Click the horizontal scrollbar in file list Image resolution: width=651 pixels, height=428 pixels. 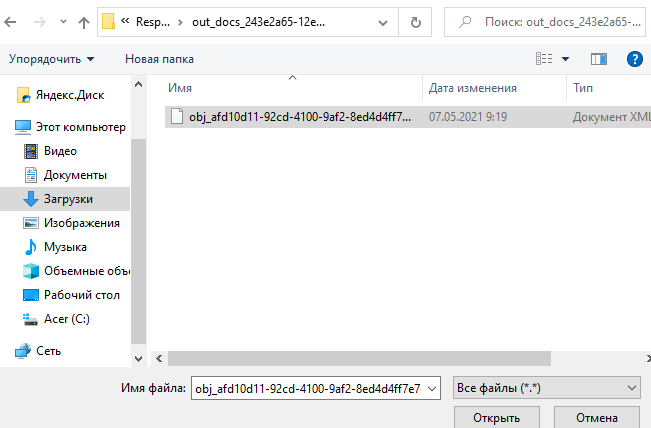point(360,357)
